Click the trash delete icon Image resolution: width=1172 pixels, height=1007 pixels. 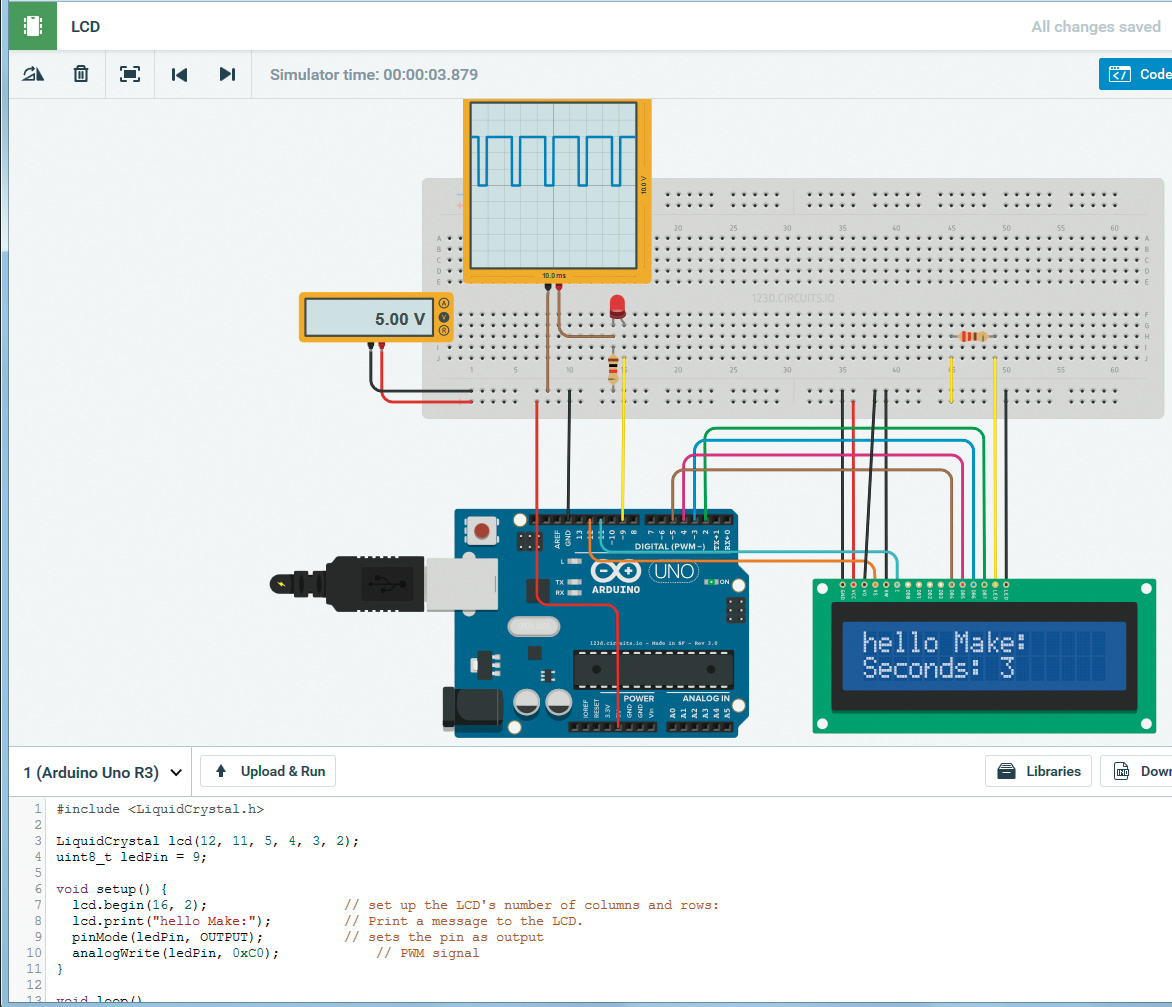click(81, 74)
